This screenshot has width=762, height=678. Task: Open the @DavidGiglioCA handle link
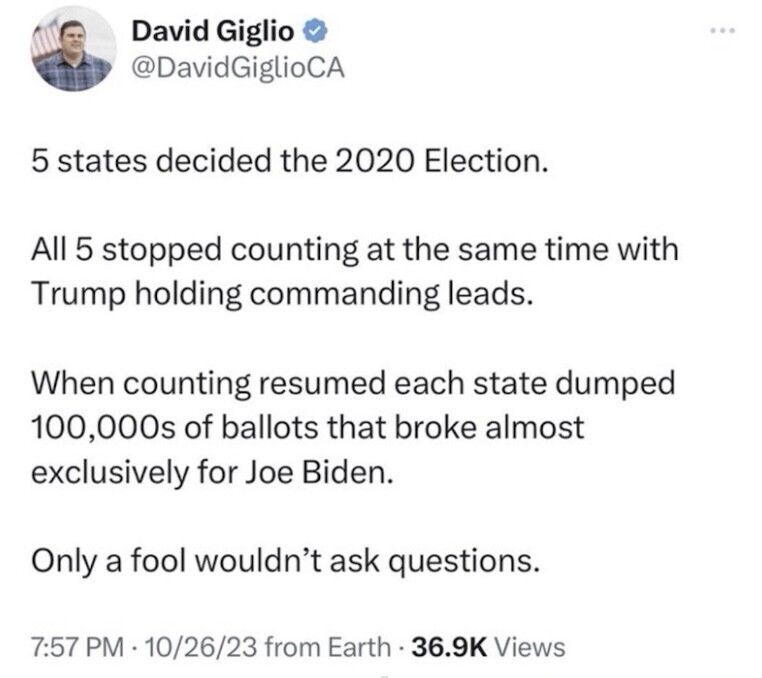pyautogui.click(x=224, y=66)
